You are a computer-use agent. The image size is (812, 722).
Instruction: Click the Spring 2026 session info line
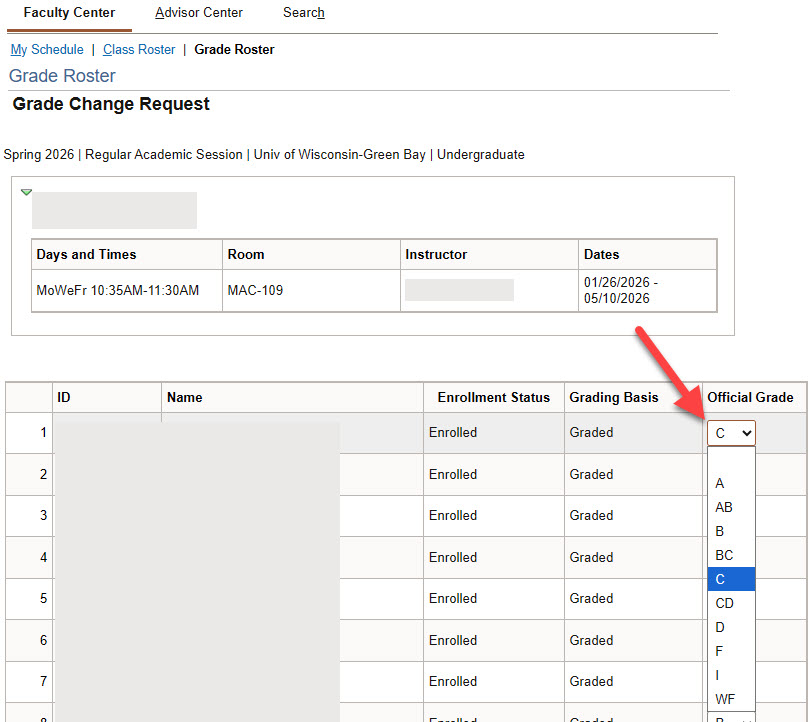point(264,155)
